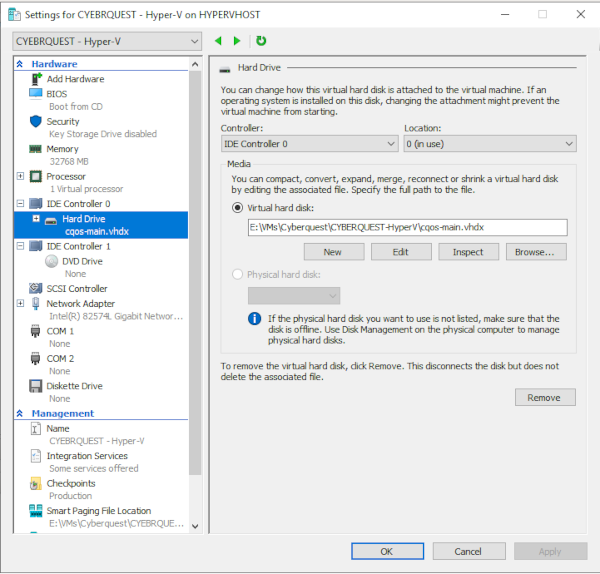
Task: Click the green forward navigation arrow
Action: [x=237, y=41]
